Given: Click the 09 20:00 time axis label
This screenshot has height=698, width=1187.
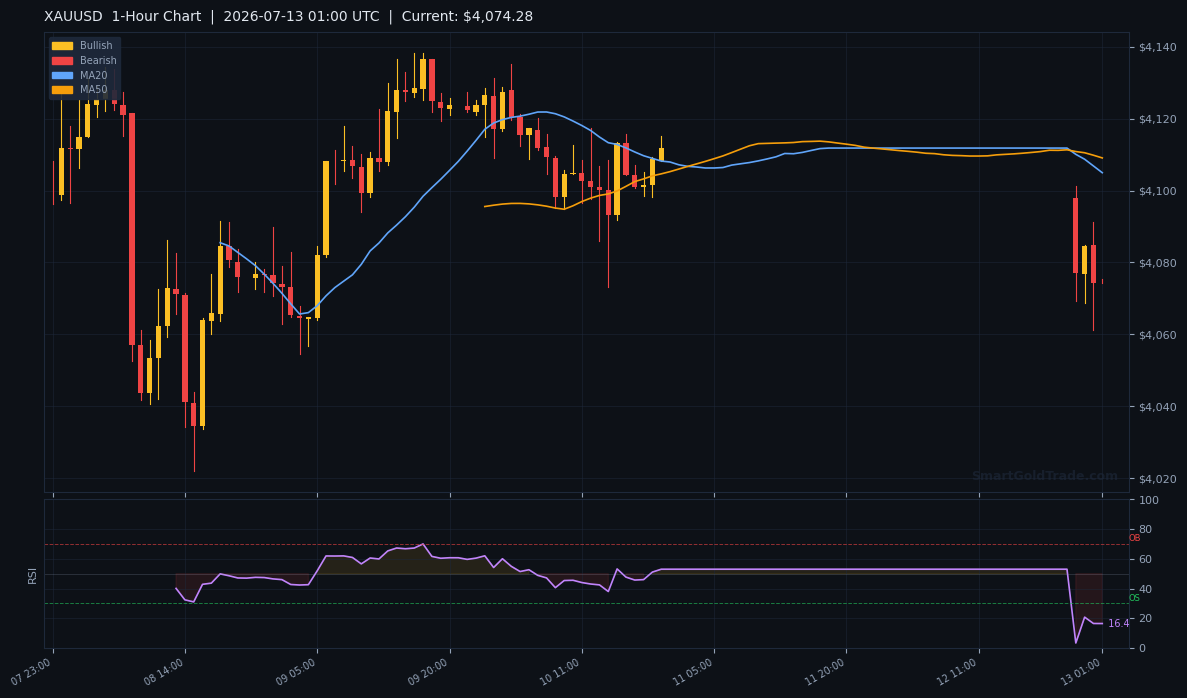Looking at the screenshot, I should tap(428, 672).
